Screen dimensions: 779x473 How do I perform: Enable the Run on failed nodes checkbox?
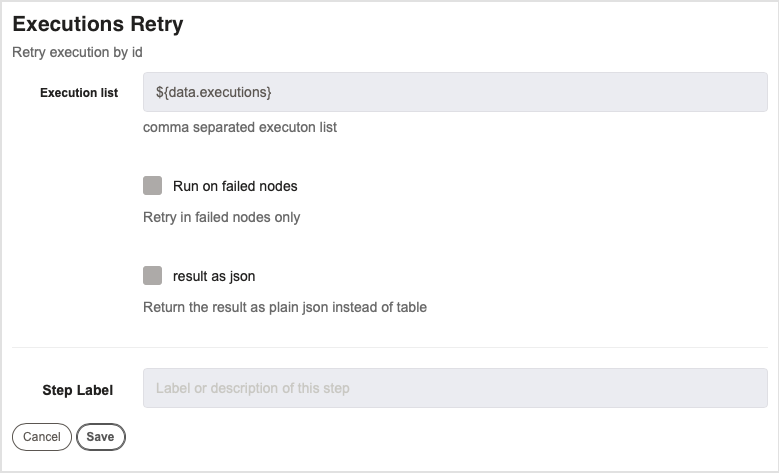pos(153,185)
